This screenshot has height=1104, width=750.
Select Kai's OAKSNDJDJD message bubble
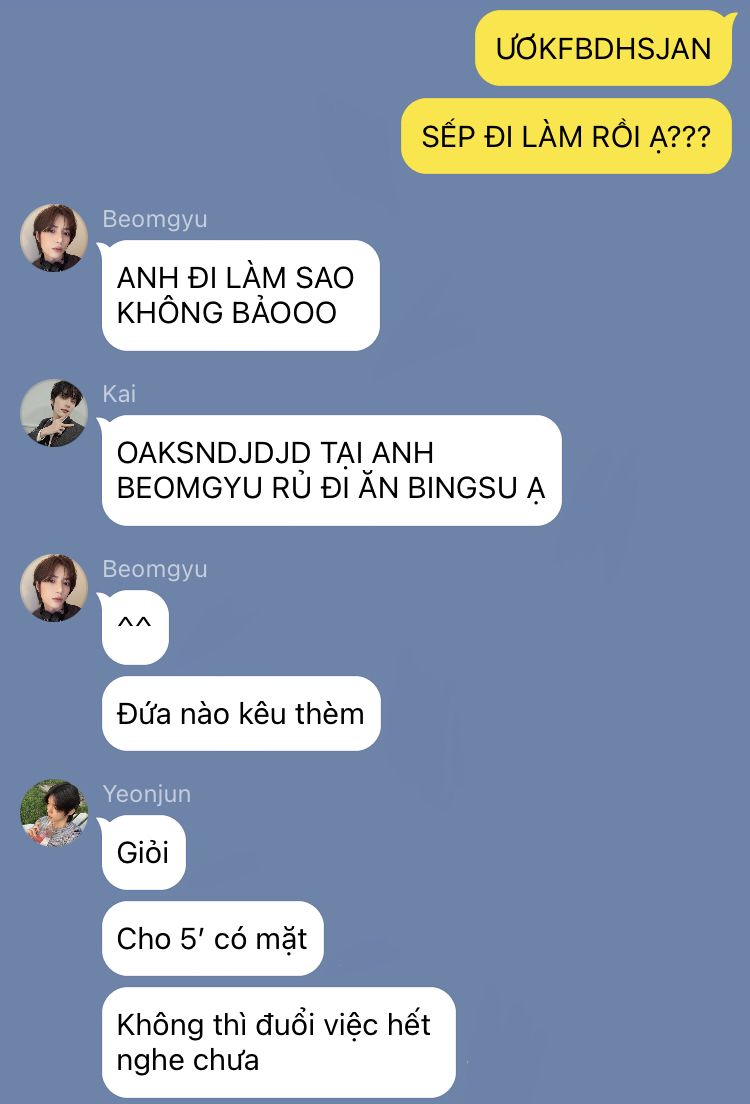[331, 470]
